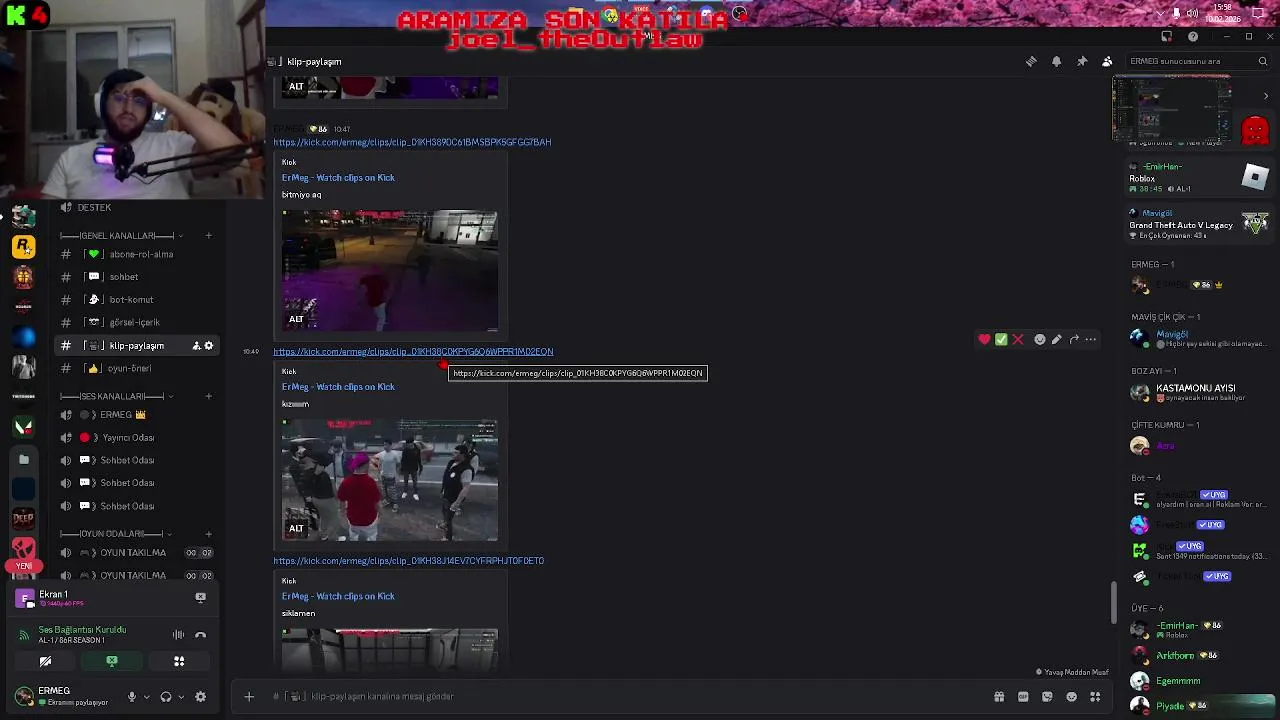Toggle camera on or off

point(45,661)
